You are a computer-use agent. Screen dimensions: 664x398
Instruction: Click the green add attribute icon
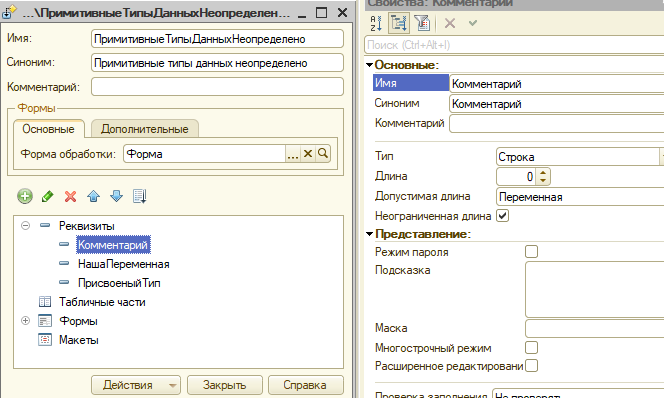[25, 196]
